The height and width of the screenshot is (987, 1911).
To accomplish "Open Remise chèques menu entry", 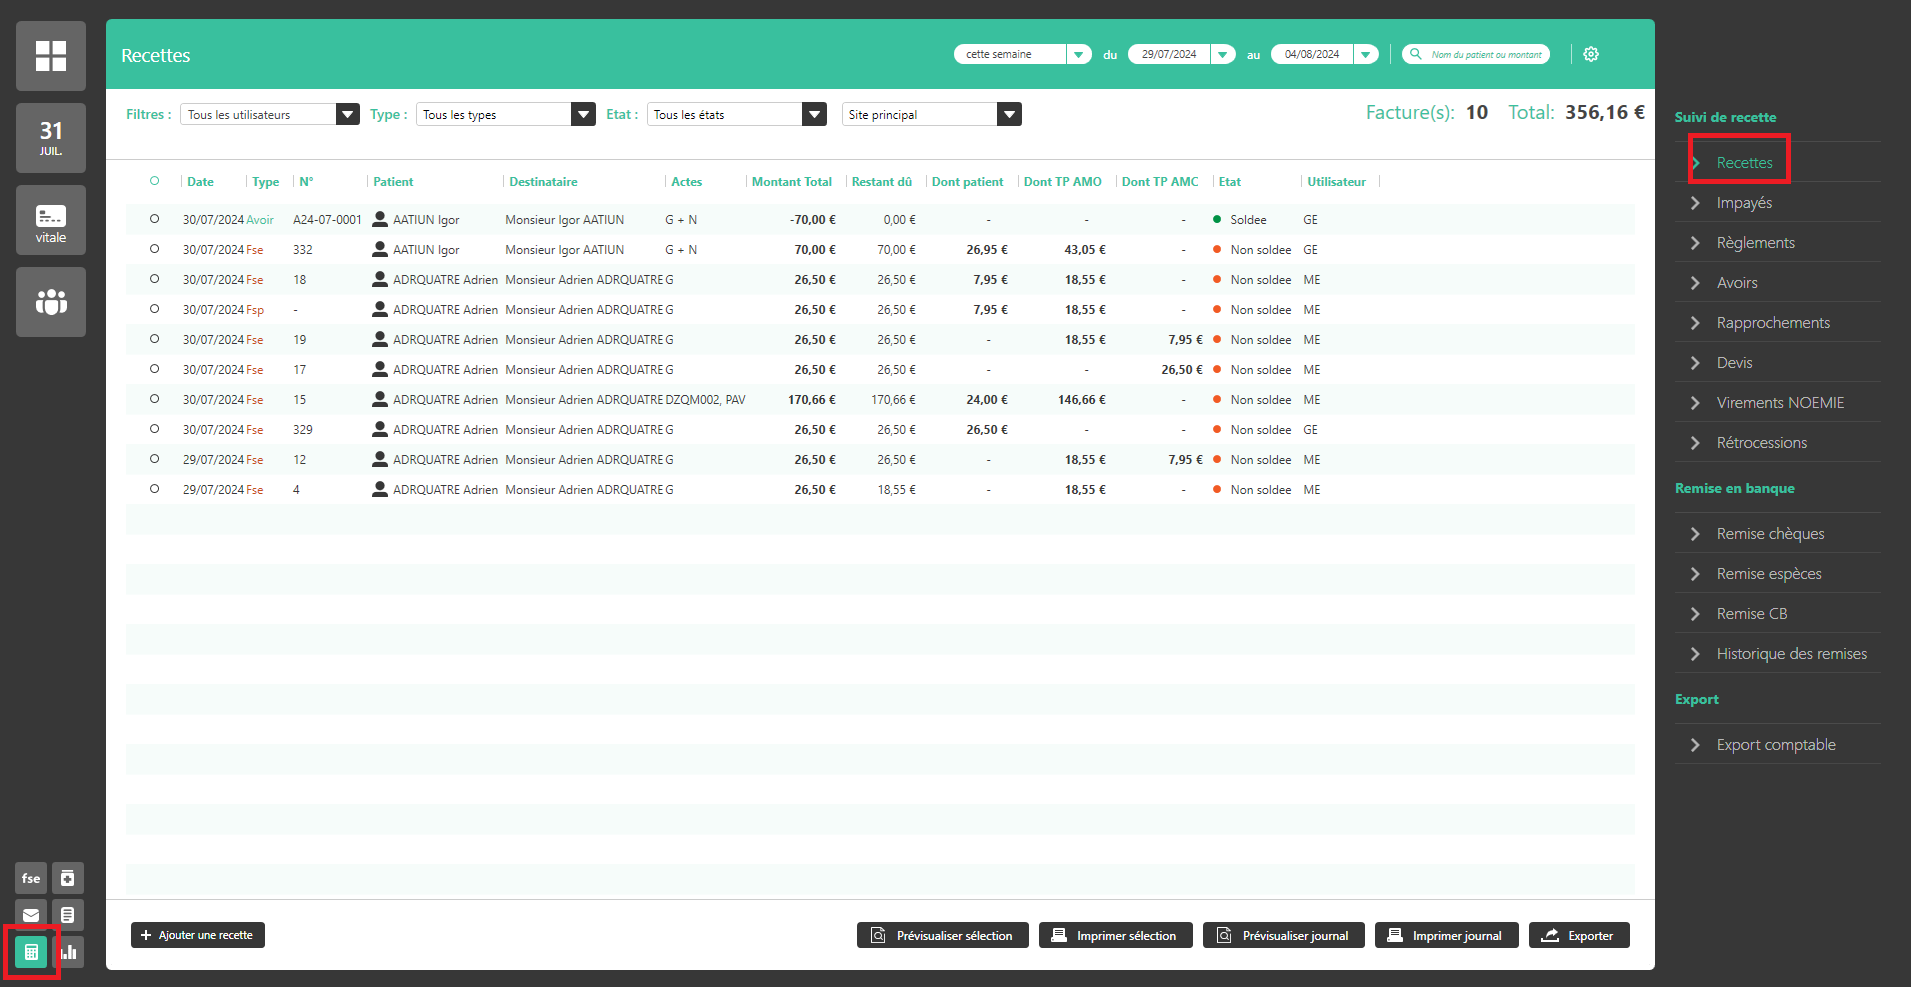I will (x=1770, y=534).
